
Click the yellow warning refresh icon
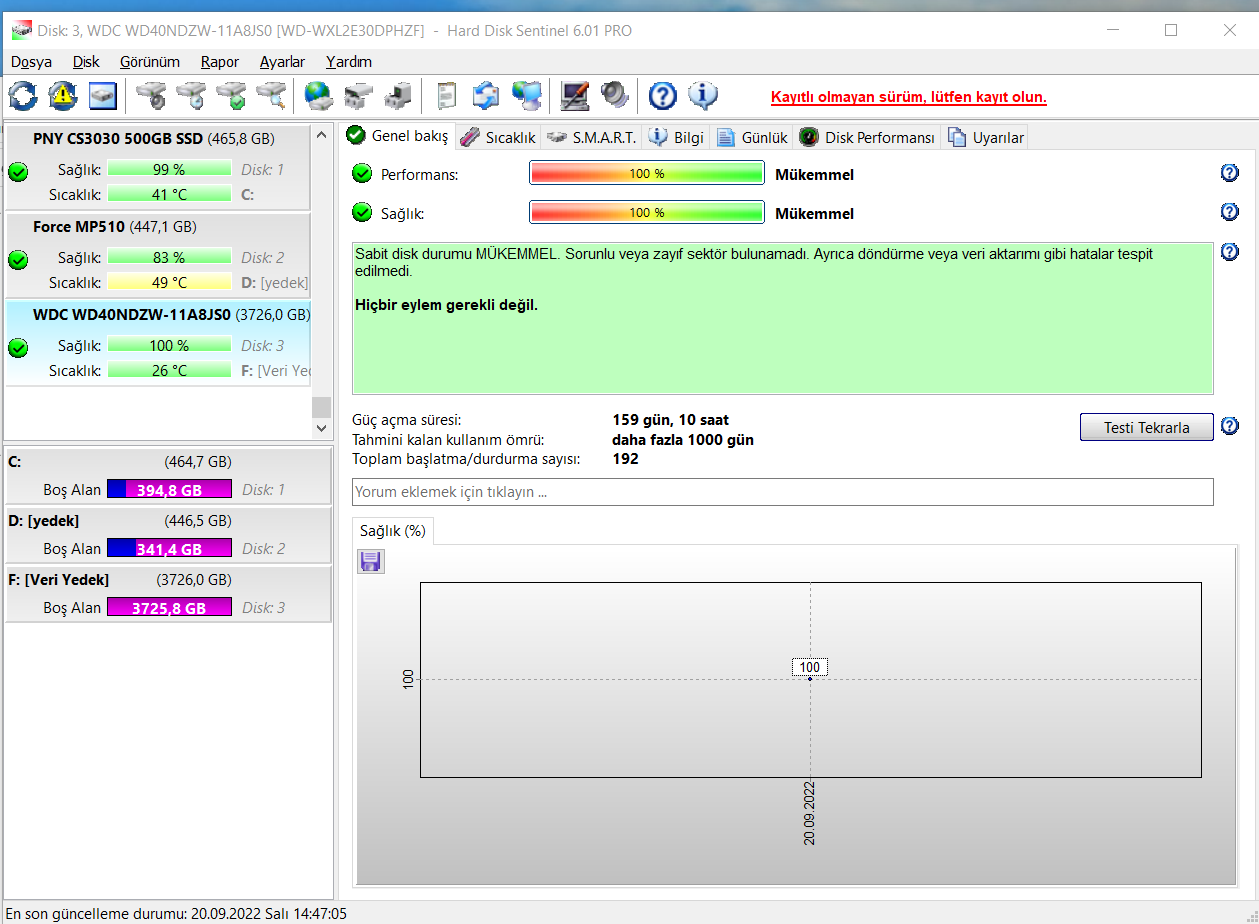[x=63, y=96]
